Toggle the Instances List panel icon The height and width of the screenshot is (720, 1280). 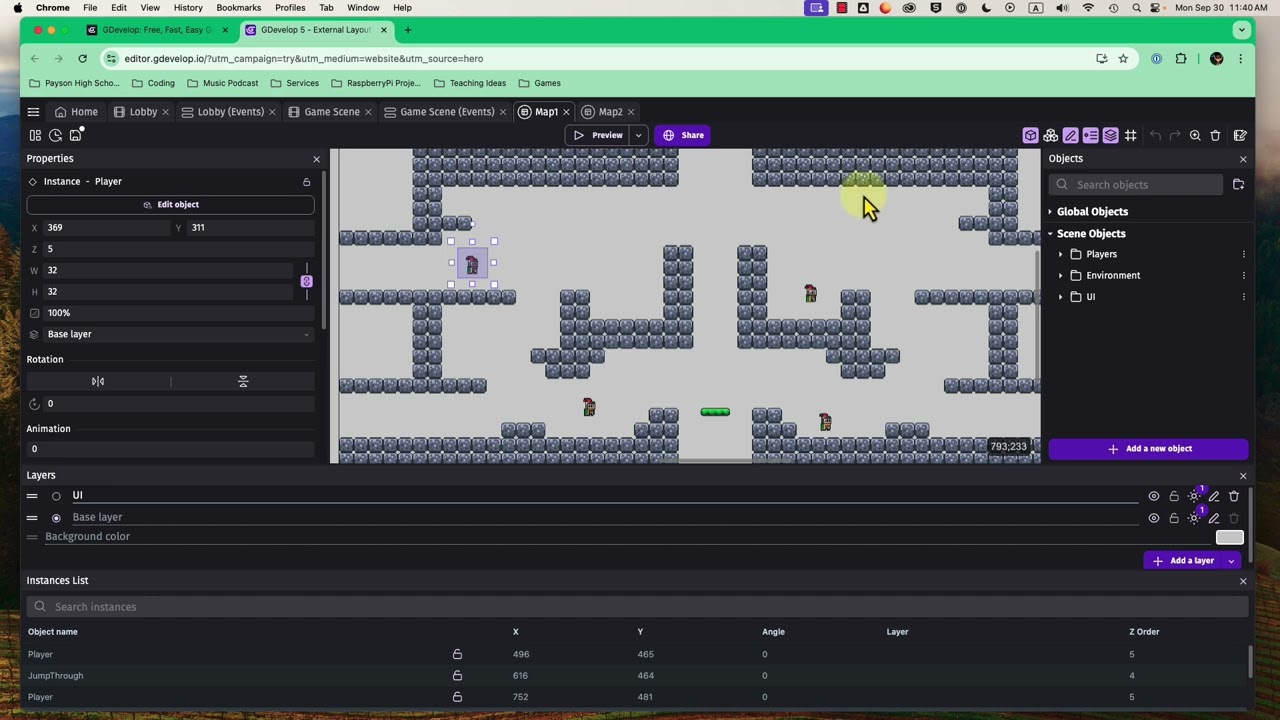point(1090,135)
